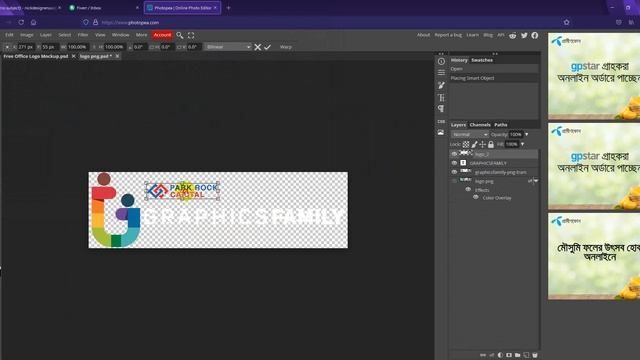640x360 pixels.
Task: Click the width percentage field
Action: click(77, 47)
